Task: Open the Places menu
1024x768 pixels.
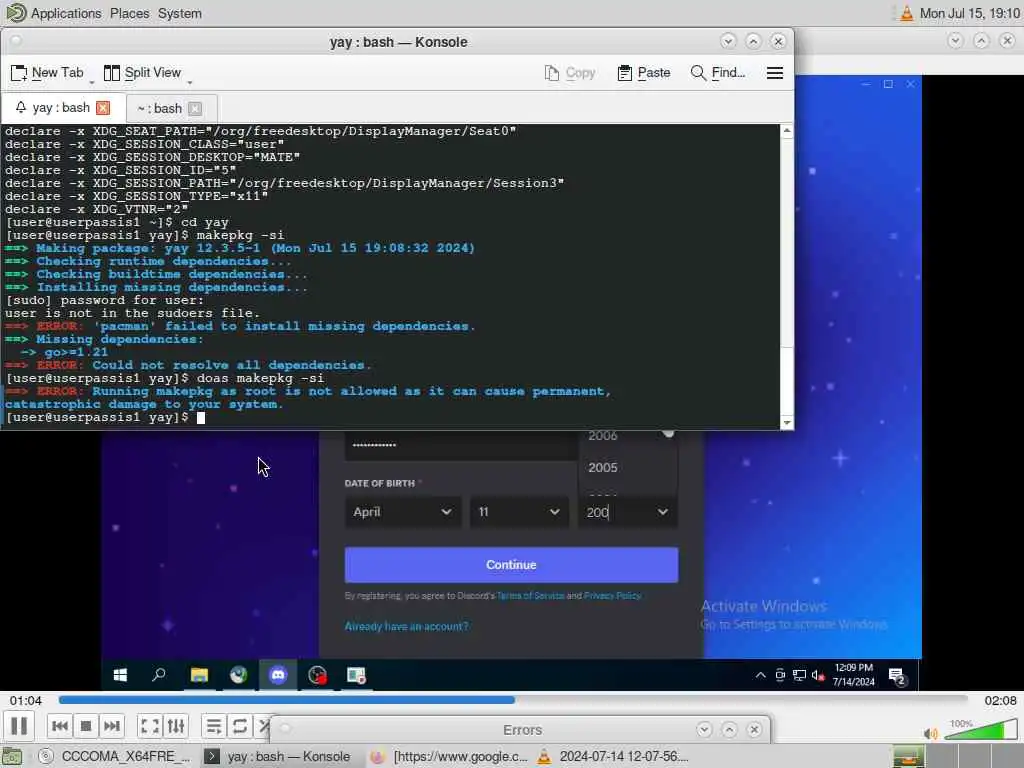Action: [129, 13]
